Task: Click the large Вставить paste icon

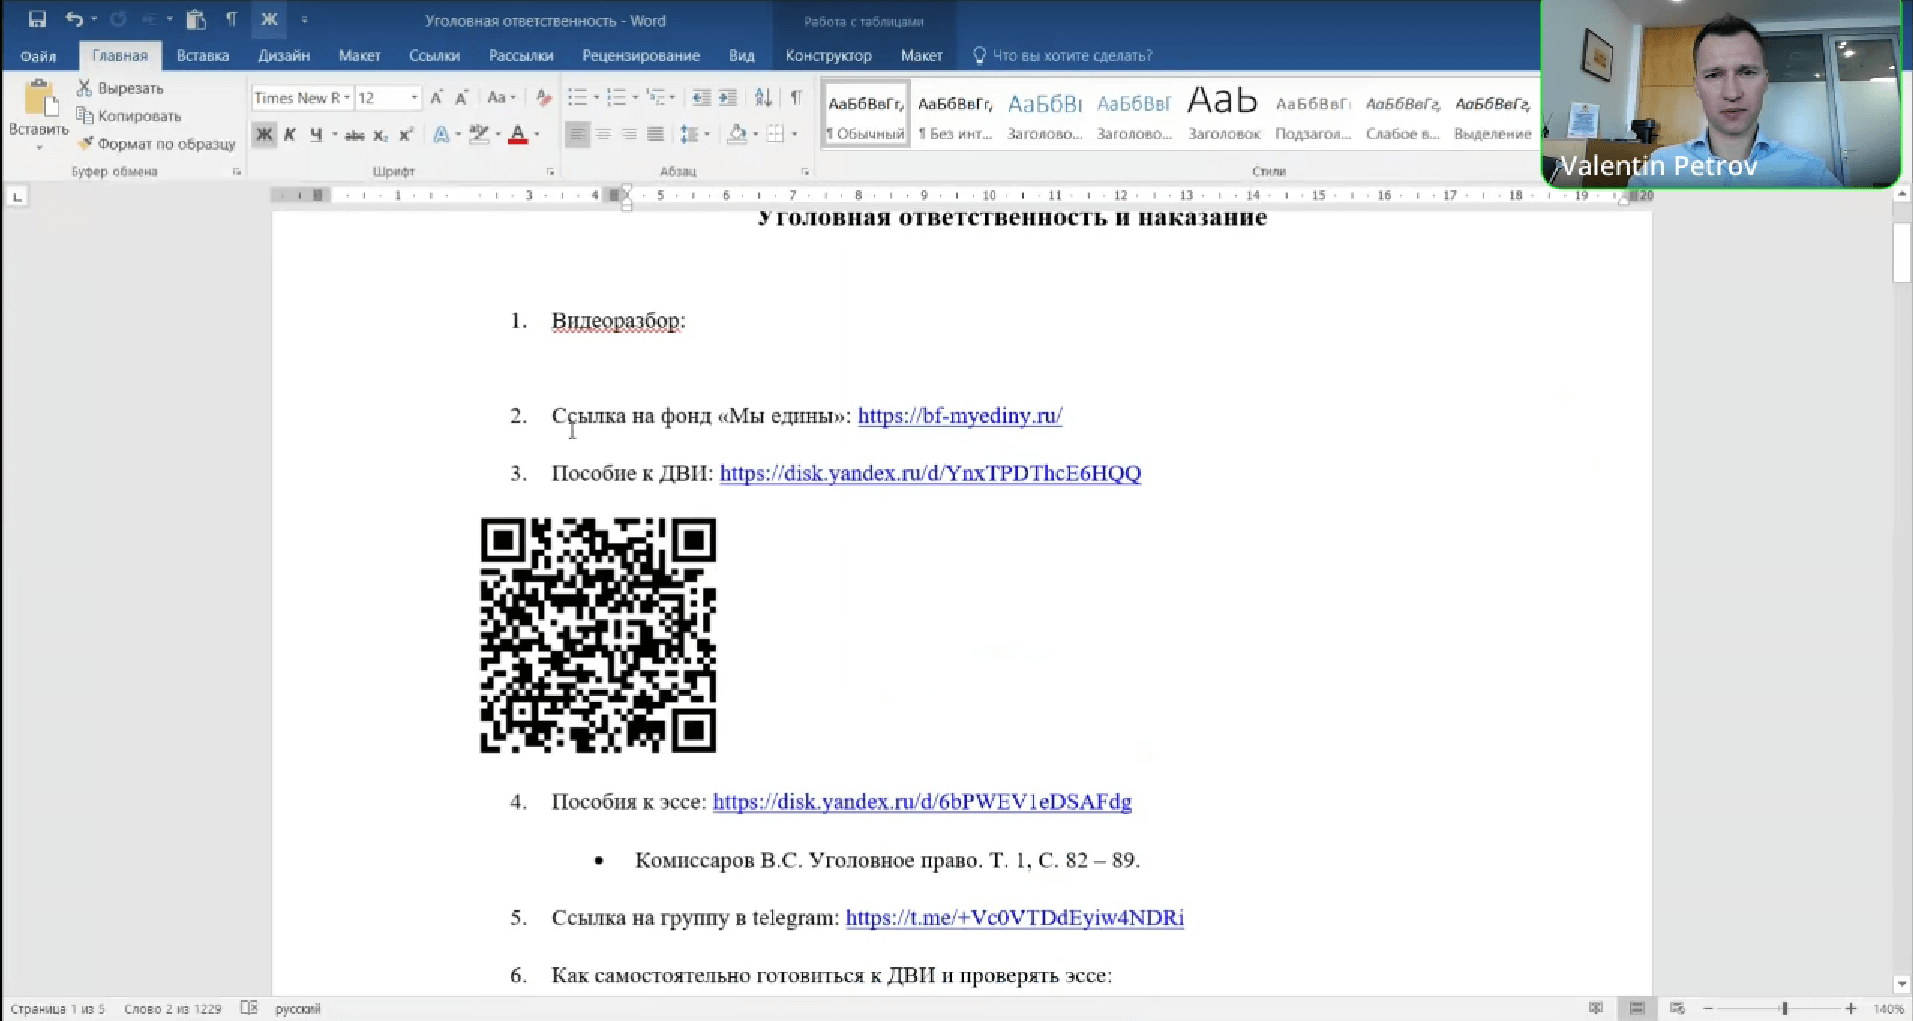Action: [x=39, y=98]
